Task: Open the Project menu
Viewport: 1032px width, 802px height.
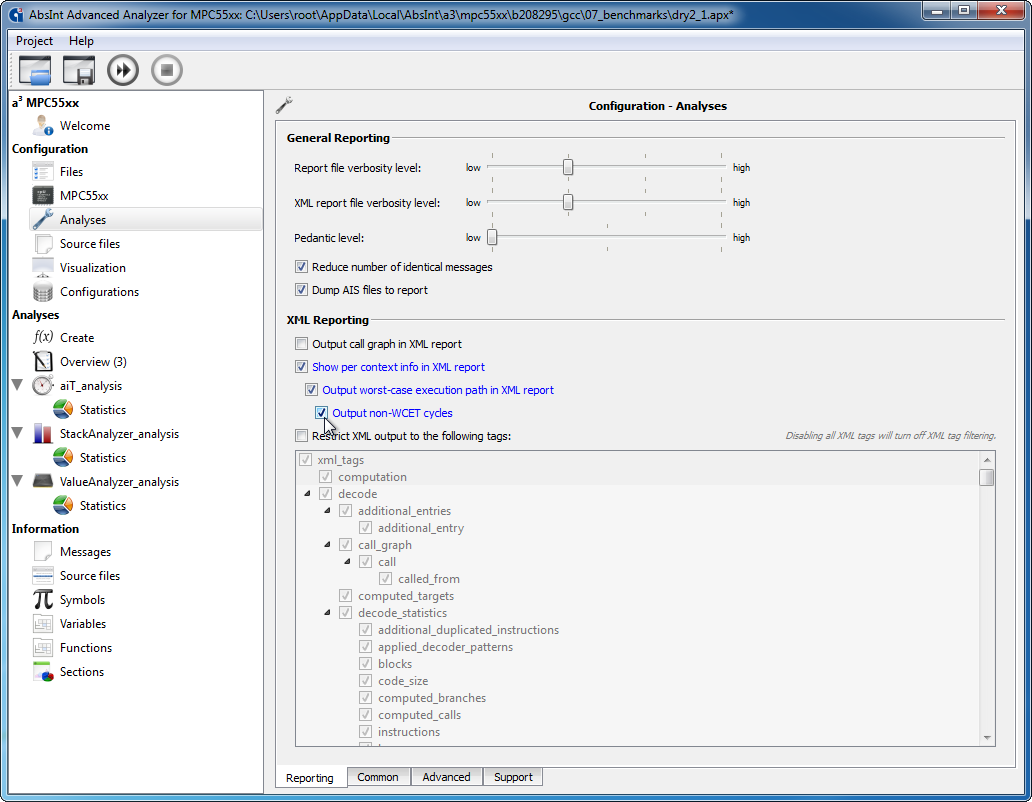Action: click(34, 41)
